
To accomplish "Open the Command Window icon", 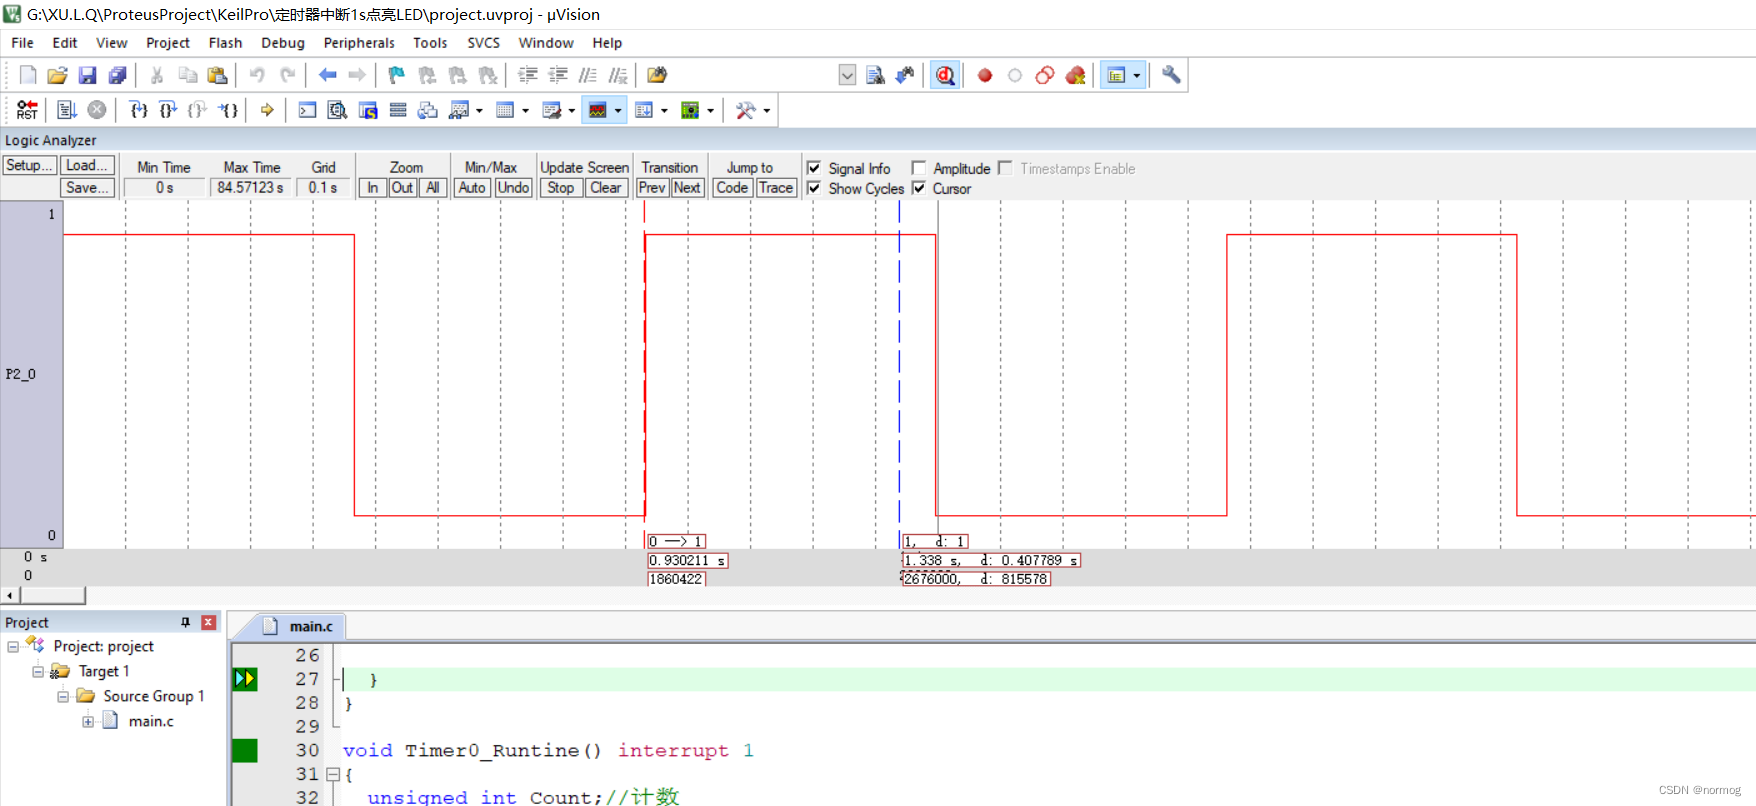I will 307,110.
